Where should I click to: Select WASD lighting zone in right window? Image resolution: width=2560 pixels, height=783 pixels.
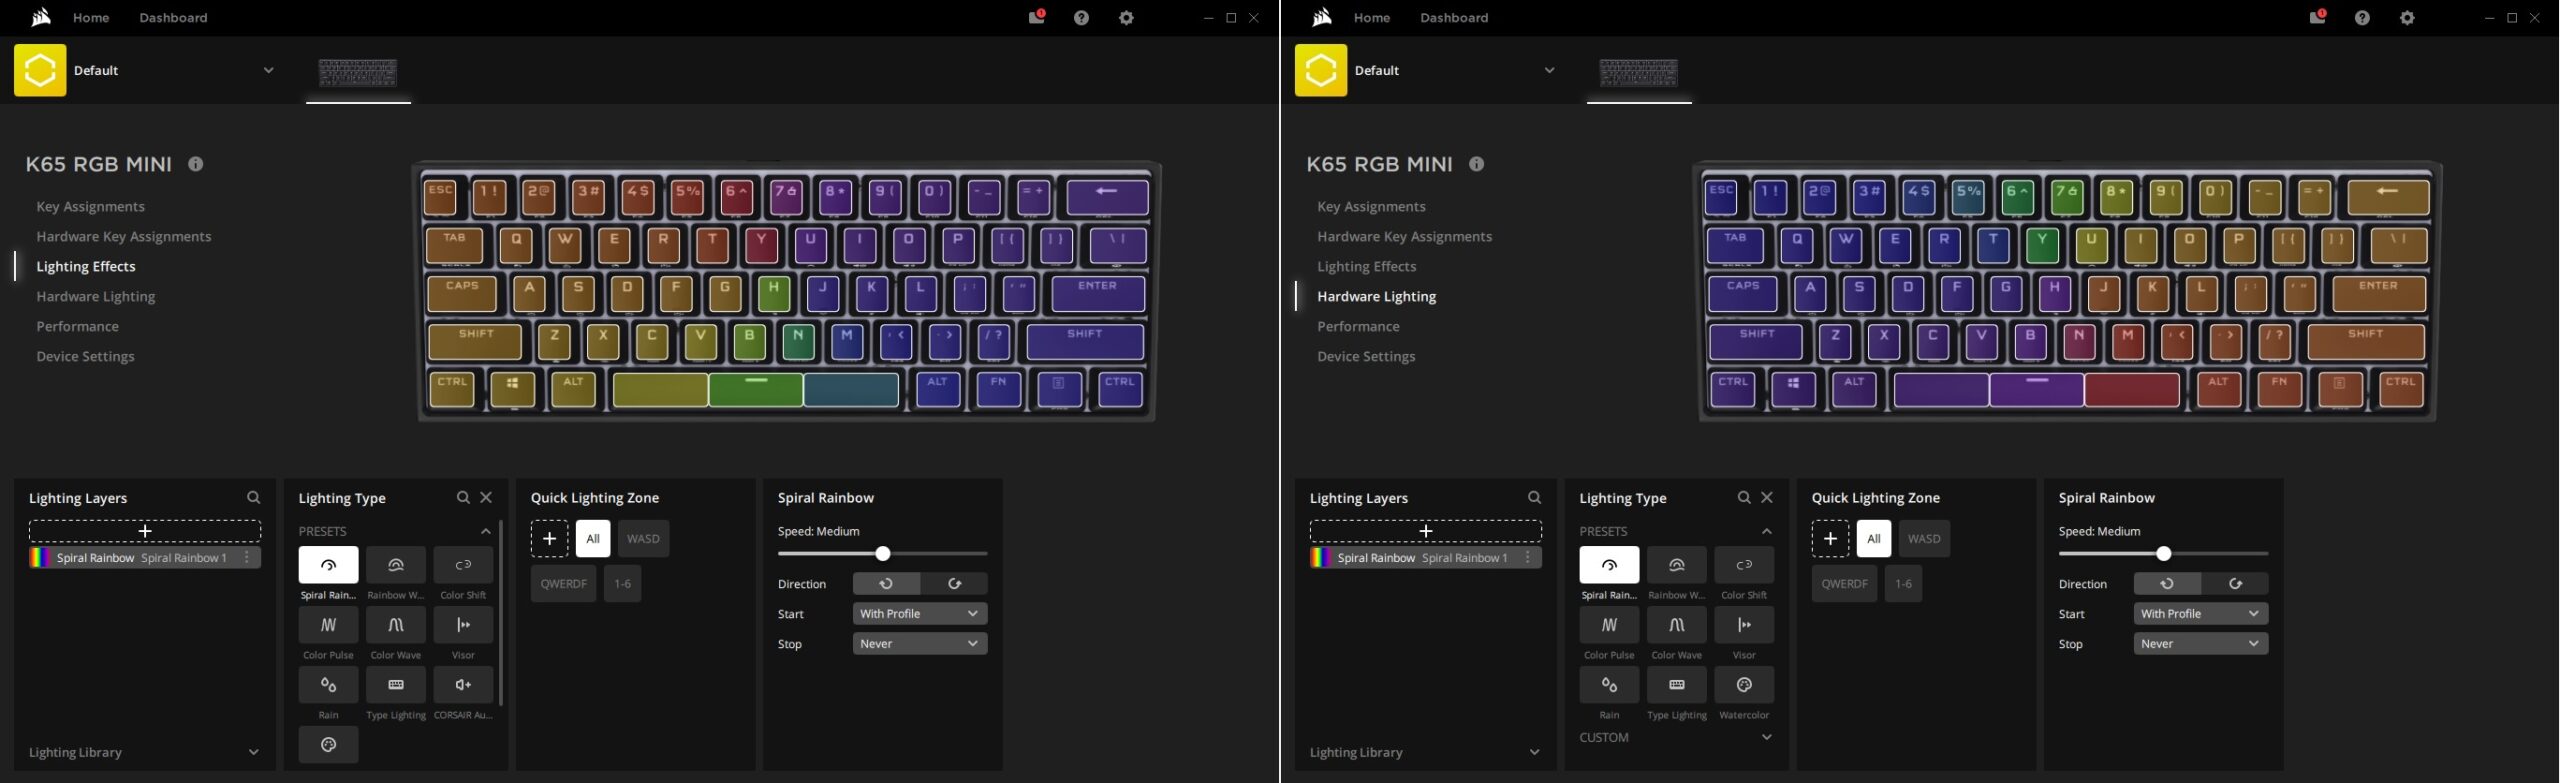(x=1924, y=539)
